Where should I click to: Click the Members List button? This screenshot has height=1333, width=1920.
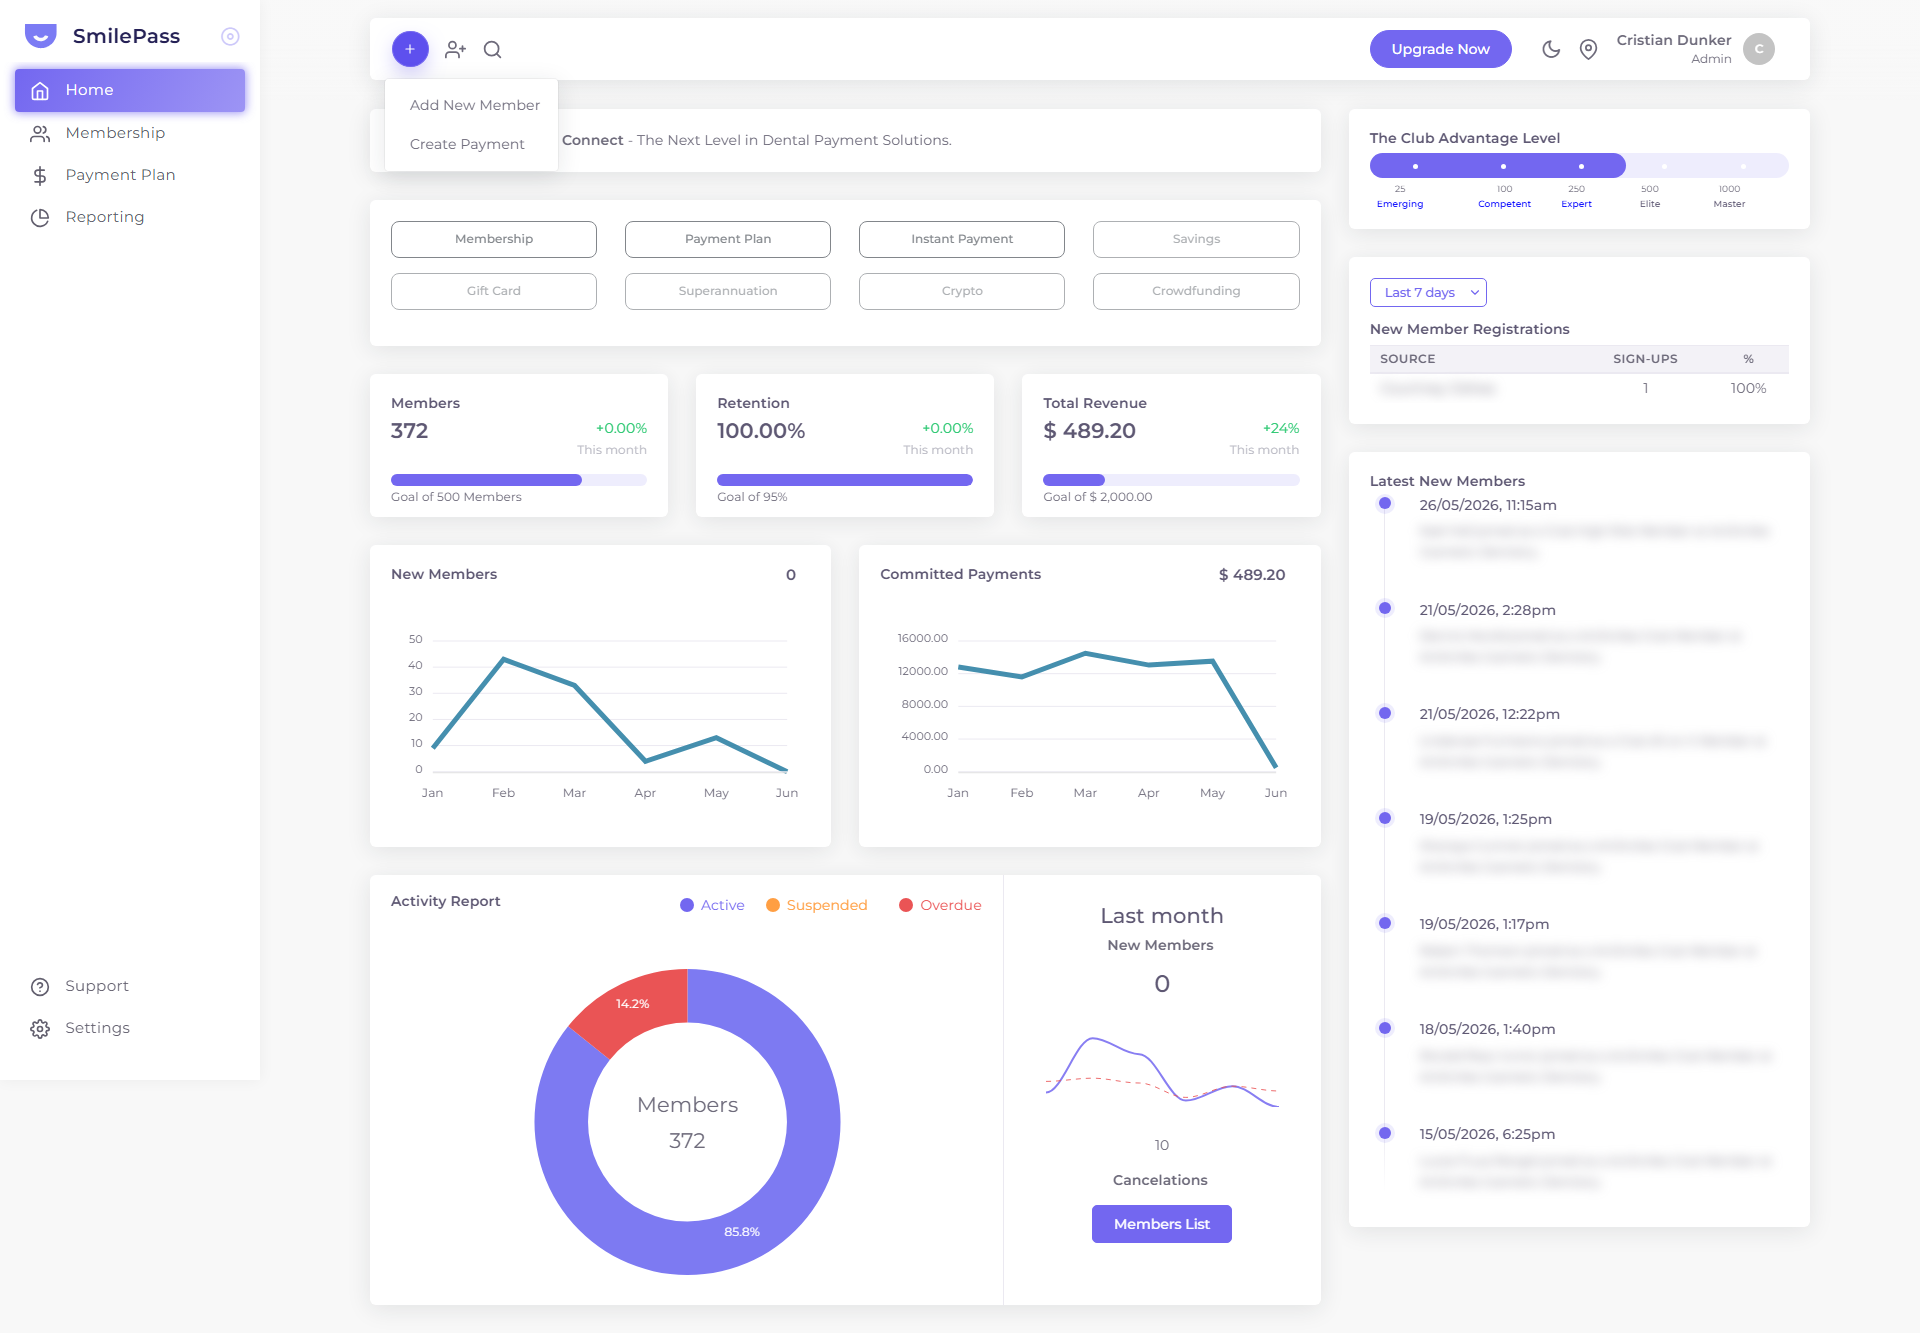(1161, 1224)
